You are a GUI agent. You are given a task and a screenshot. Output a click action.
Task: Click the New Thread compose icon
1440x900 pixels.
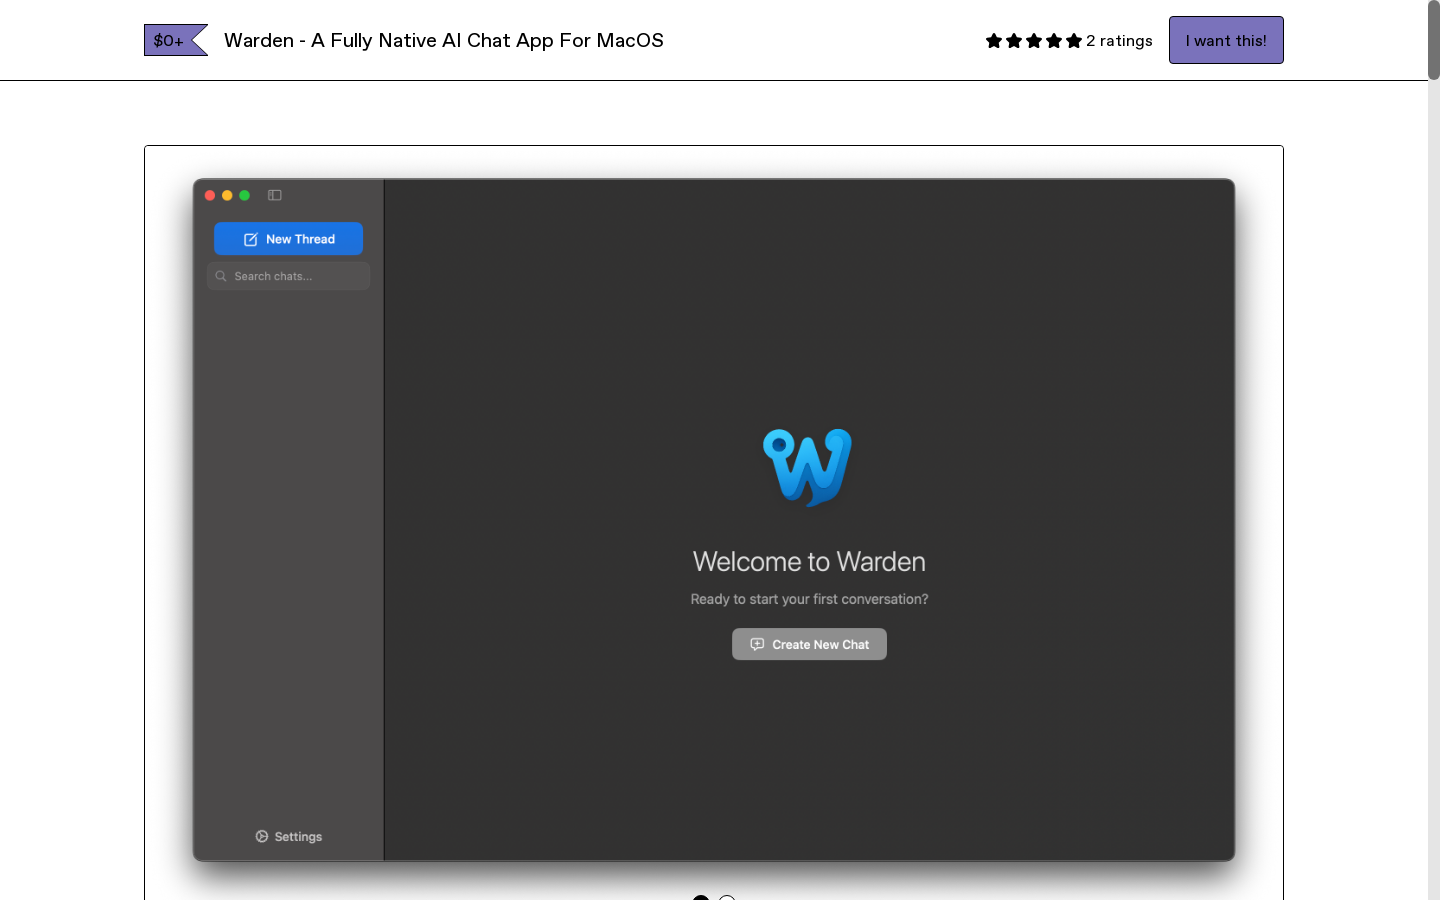click(x=251, y=240)
